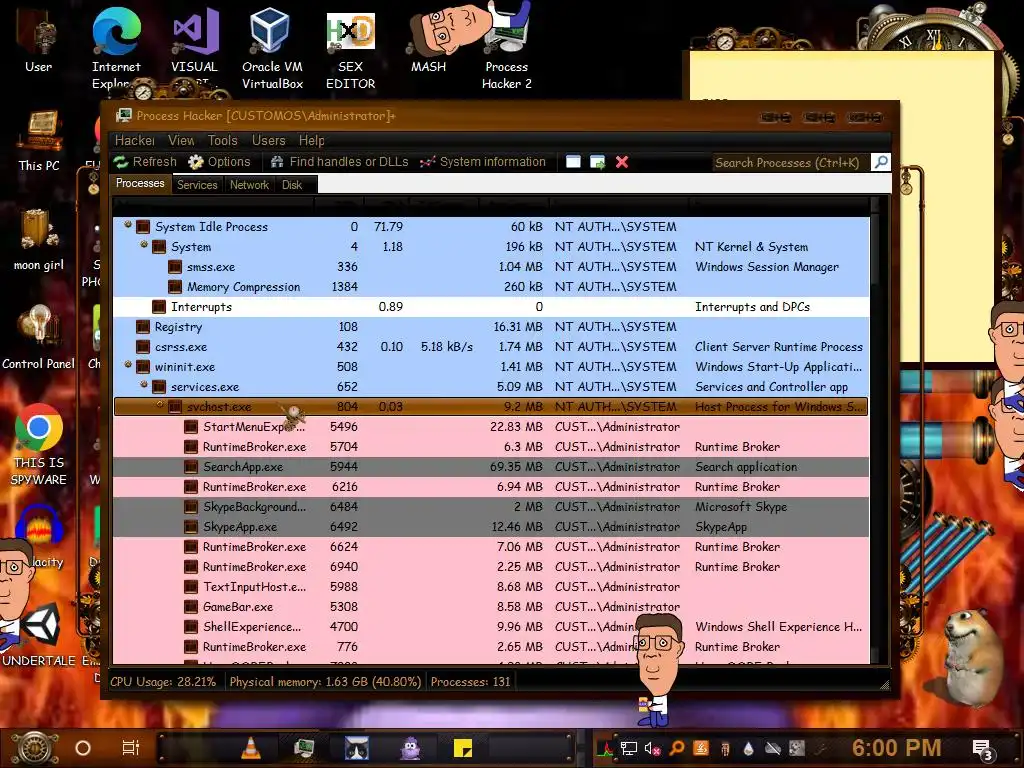Open Task View on the taskbar
1024x768 pixels.
[x=131, y=748]
